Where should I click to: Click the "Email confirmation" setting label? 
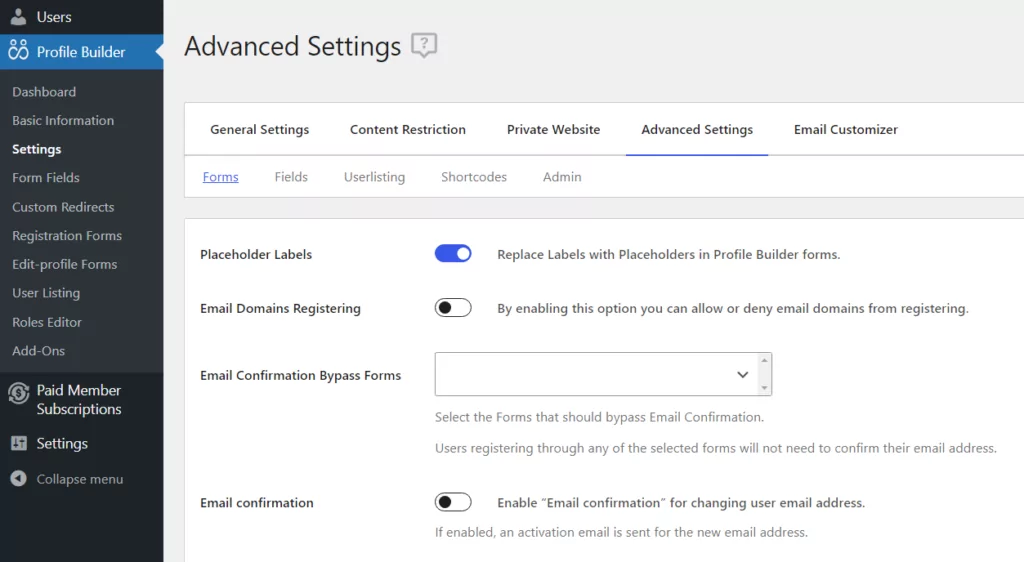(257, 503)
